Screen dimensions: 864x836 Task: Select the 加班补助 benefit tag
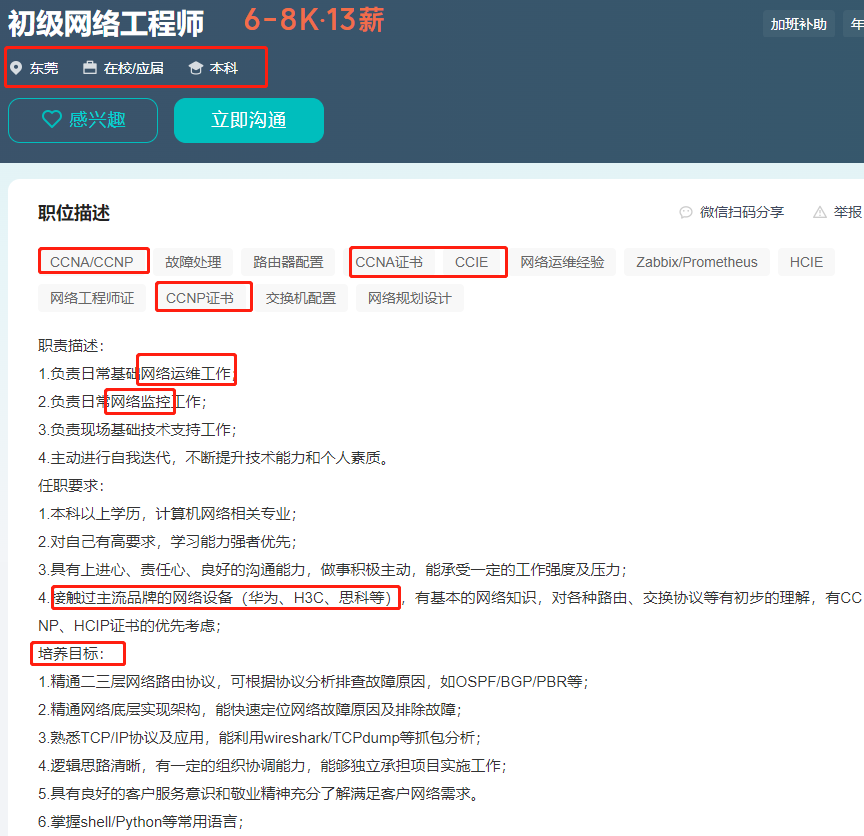[x=798, y=24]
